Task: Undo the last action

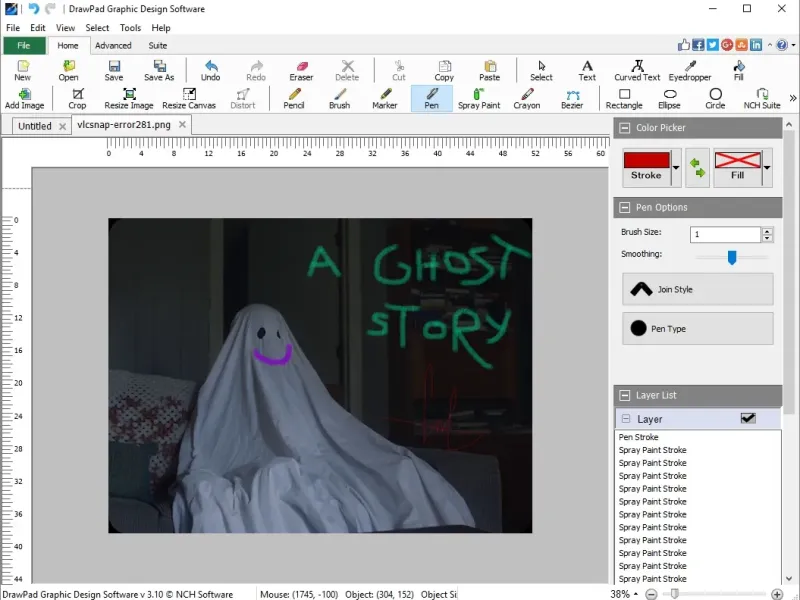Action: click(x=210, y=70)
